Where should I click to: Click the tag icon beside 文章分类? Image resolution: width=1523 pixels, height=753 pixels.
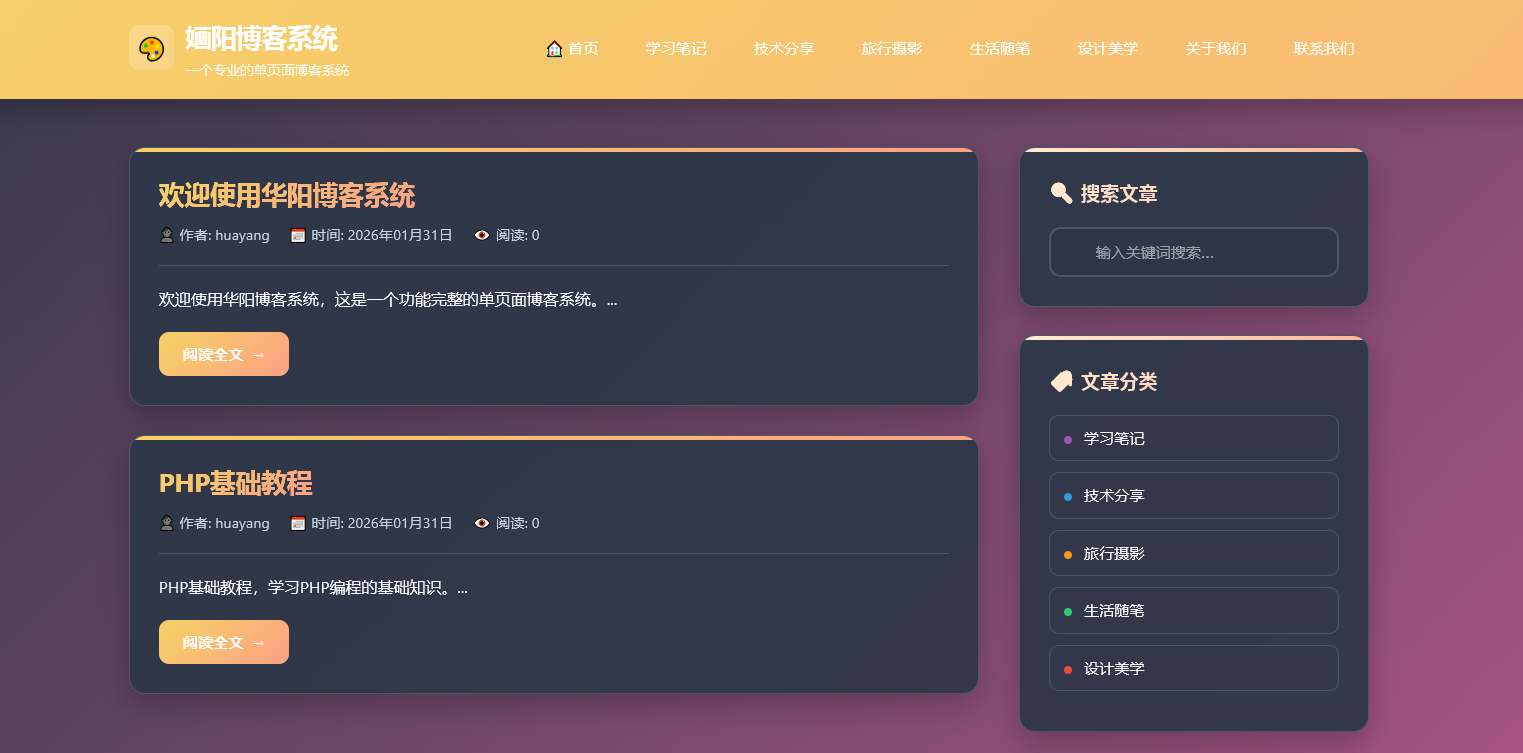pos(1060,380)
